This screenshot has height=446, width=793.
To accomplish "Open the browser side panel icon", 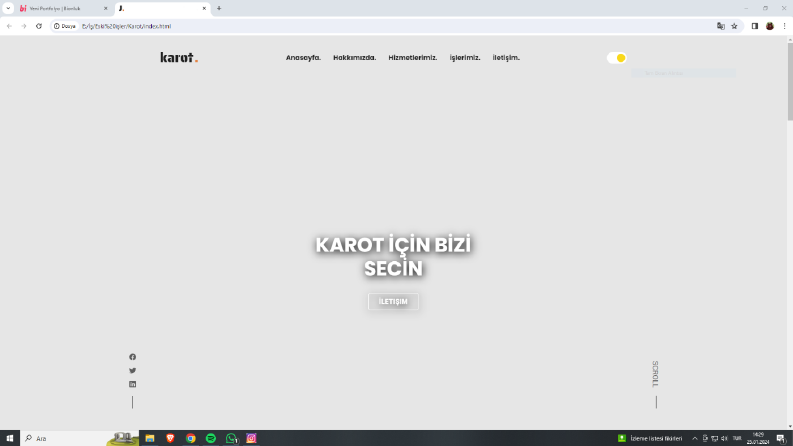I will (755, 26).
